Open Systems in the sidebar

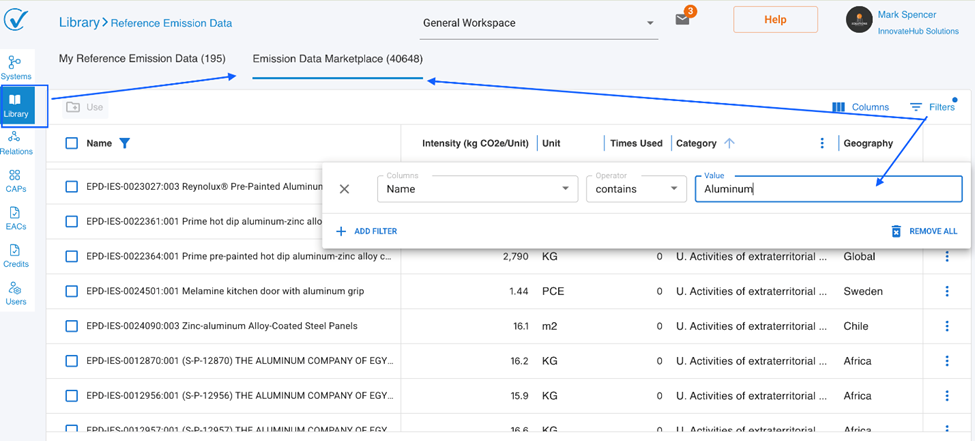(16, 67)
